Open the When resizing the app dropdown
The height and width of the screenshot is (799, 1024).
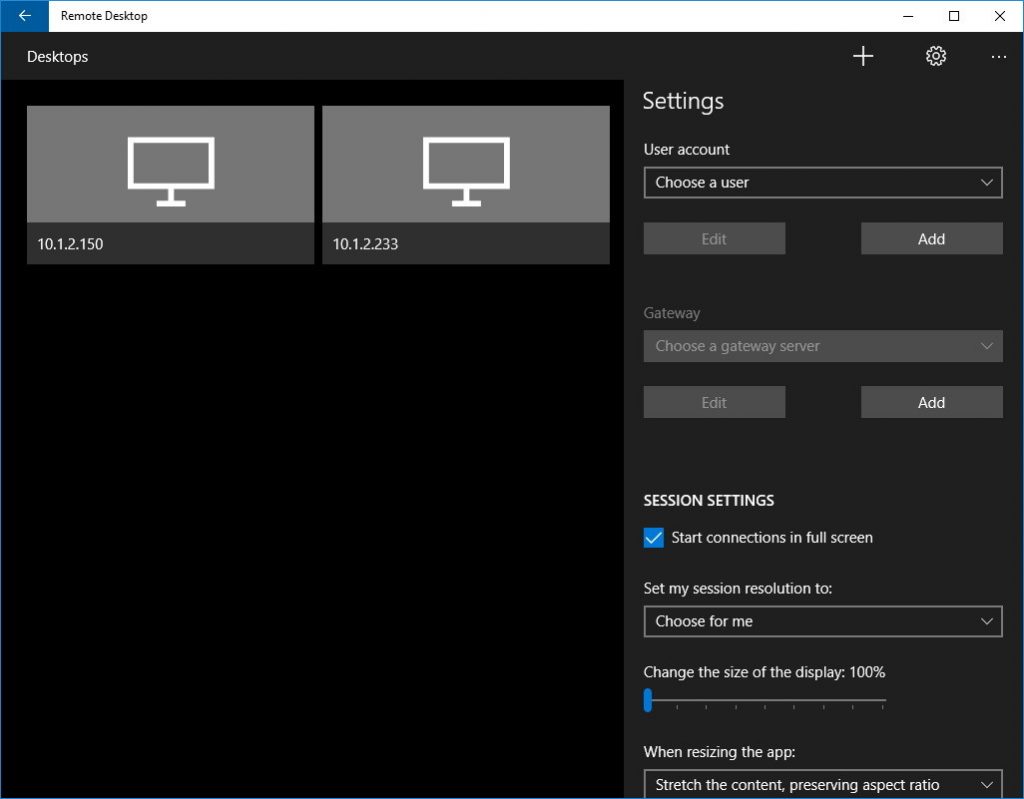[822, 784]
